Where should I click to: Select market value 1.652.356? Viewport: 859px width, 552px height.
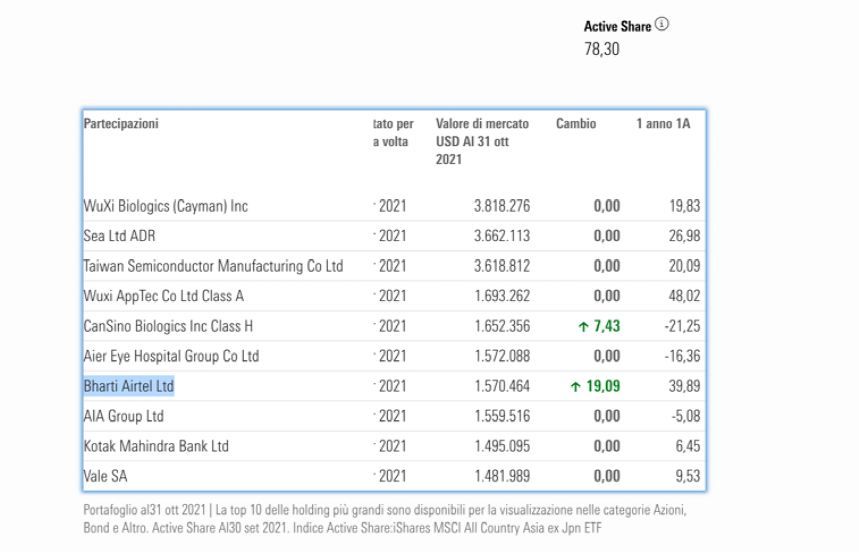[x=502, y=326]
